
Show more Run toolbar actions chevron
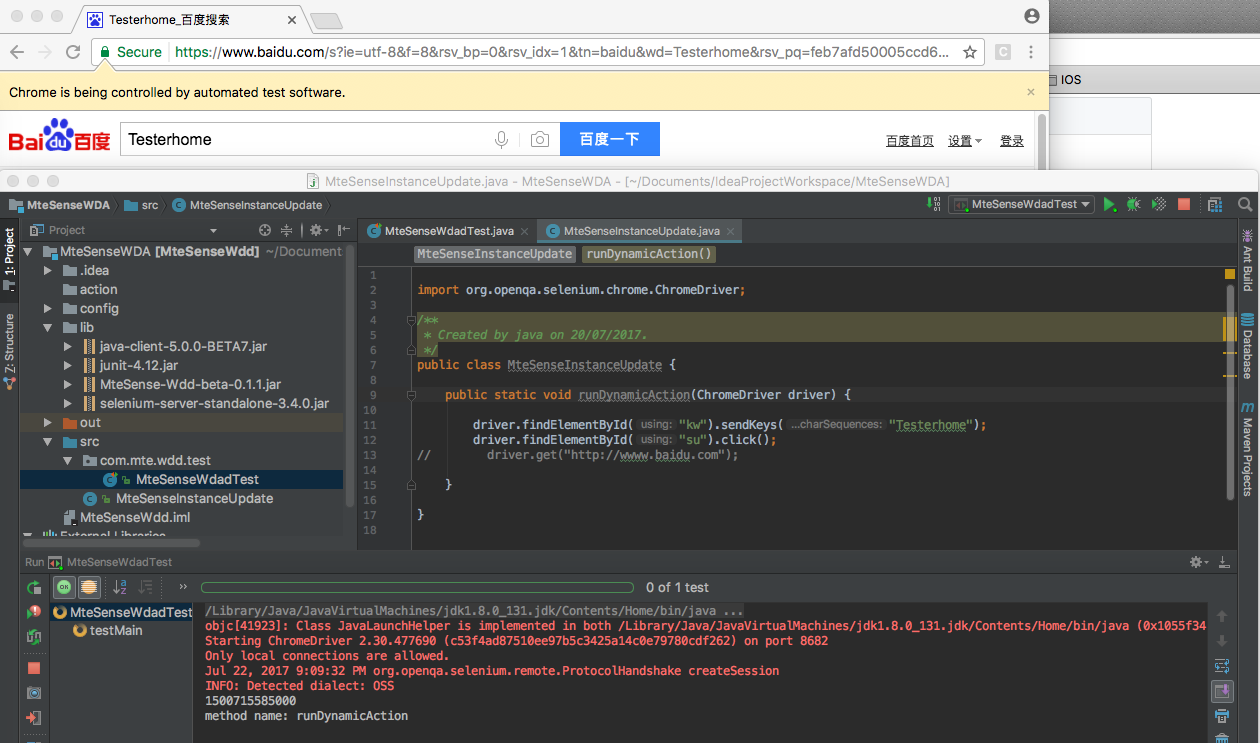[183, 587]
